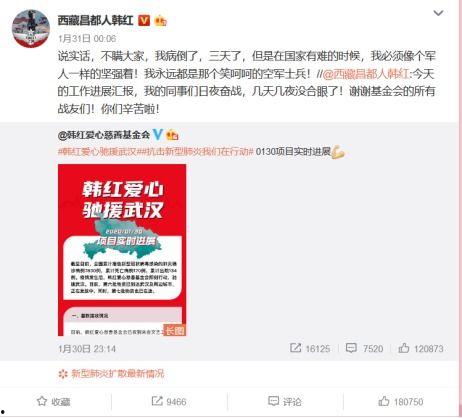
Task: Follow the @西藏昌都人韩红 mention in post text
Action: click(x=365, y=74)
